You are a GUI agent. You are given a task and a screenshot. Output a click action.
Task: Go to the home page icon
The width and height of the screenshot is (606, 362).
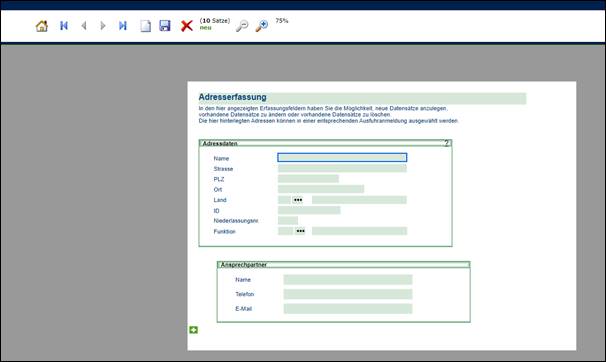(x=42, y=26)
